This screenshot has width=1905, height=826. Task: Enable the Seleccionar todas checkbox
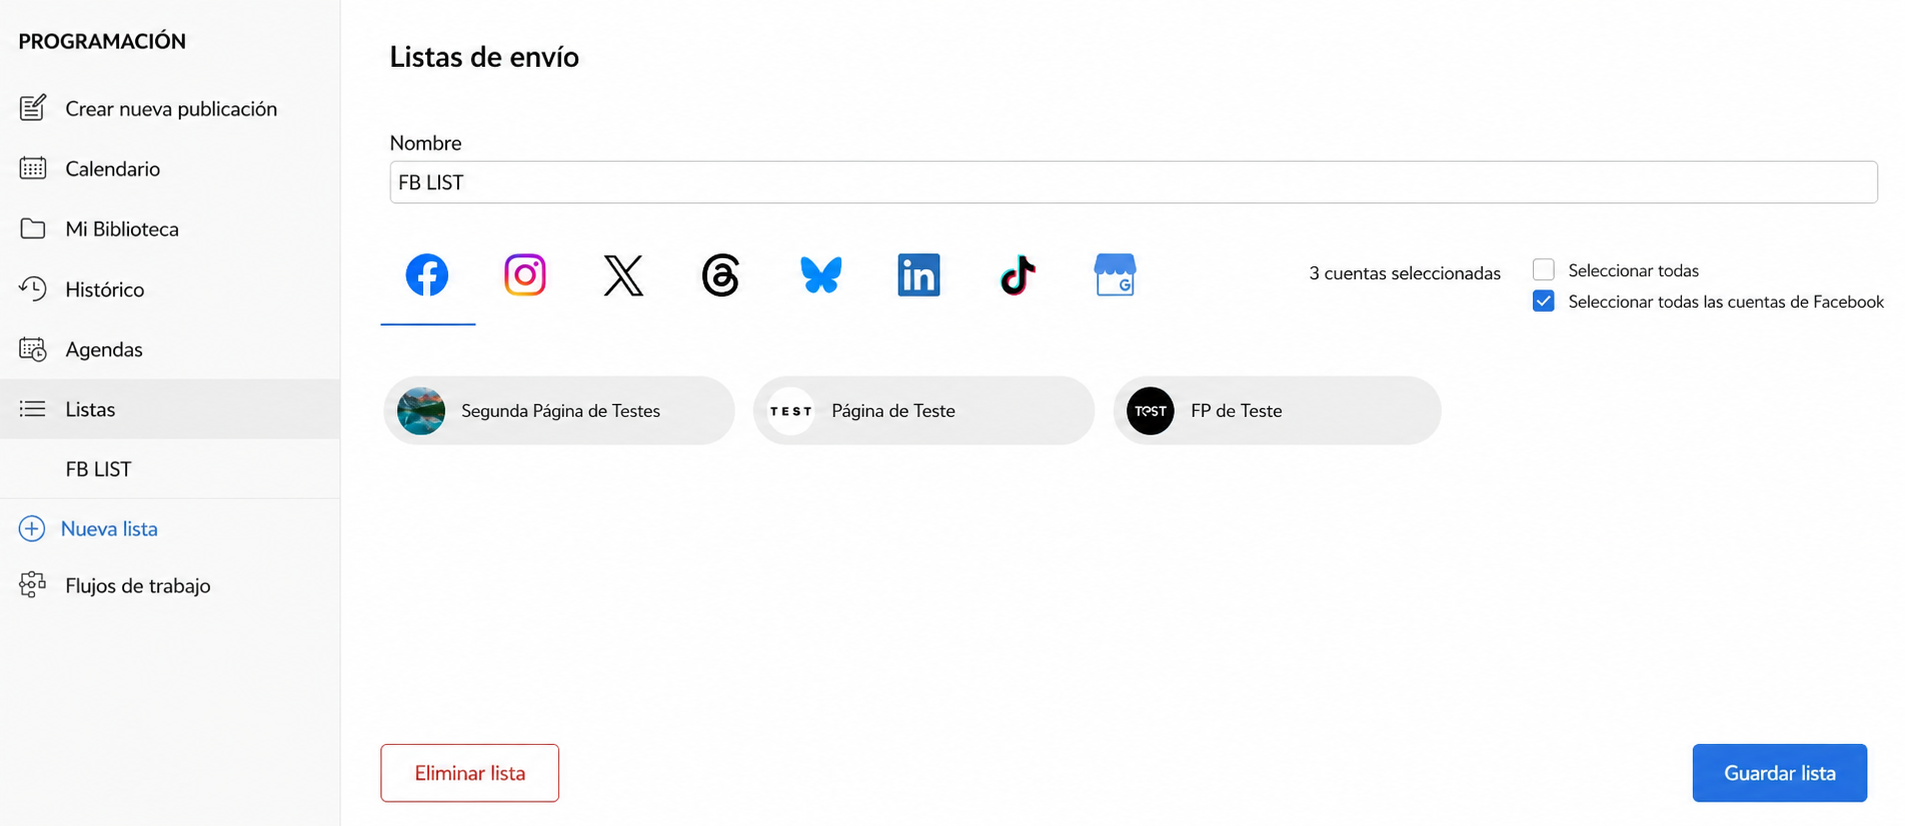click(1544, 270)
